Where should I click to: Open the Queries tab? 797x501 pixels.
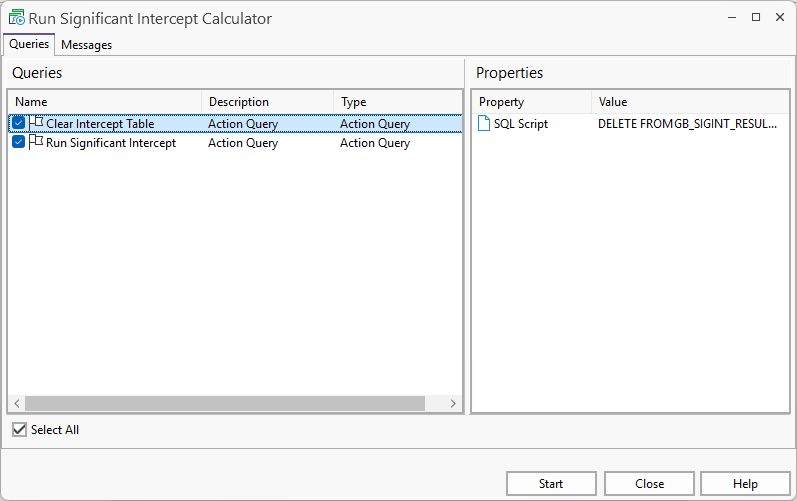point(29,44)
